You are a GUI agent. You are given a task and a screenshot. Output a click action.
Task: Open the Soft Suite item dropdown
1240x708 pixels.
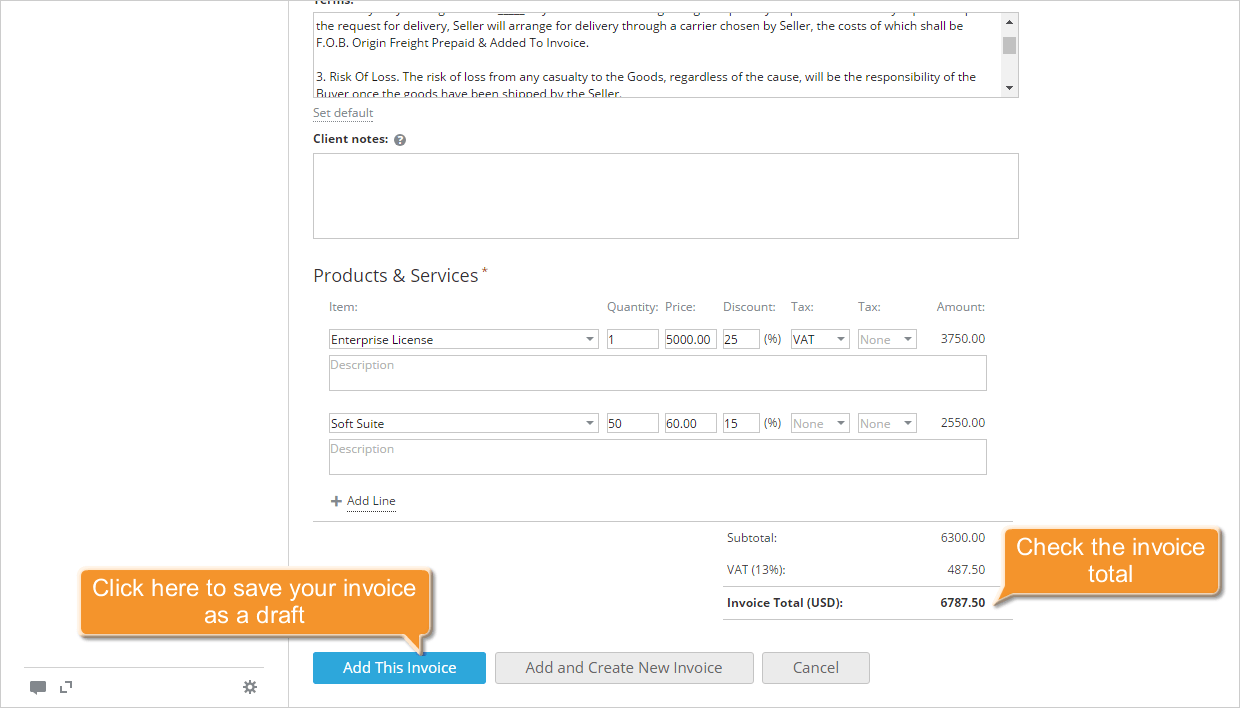coord(589,423)
